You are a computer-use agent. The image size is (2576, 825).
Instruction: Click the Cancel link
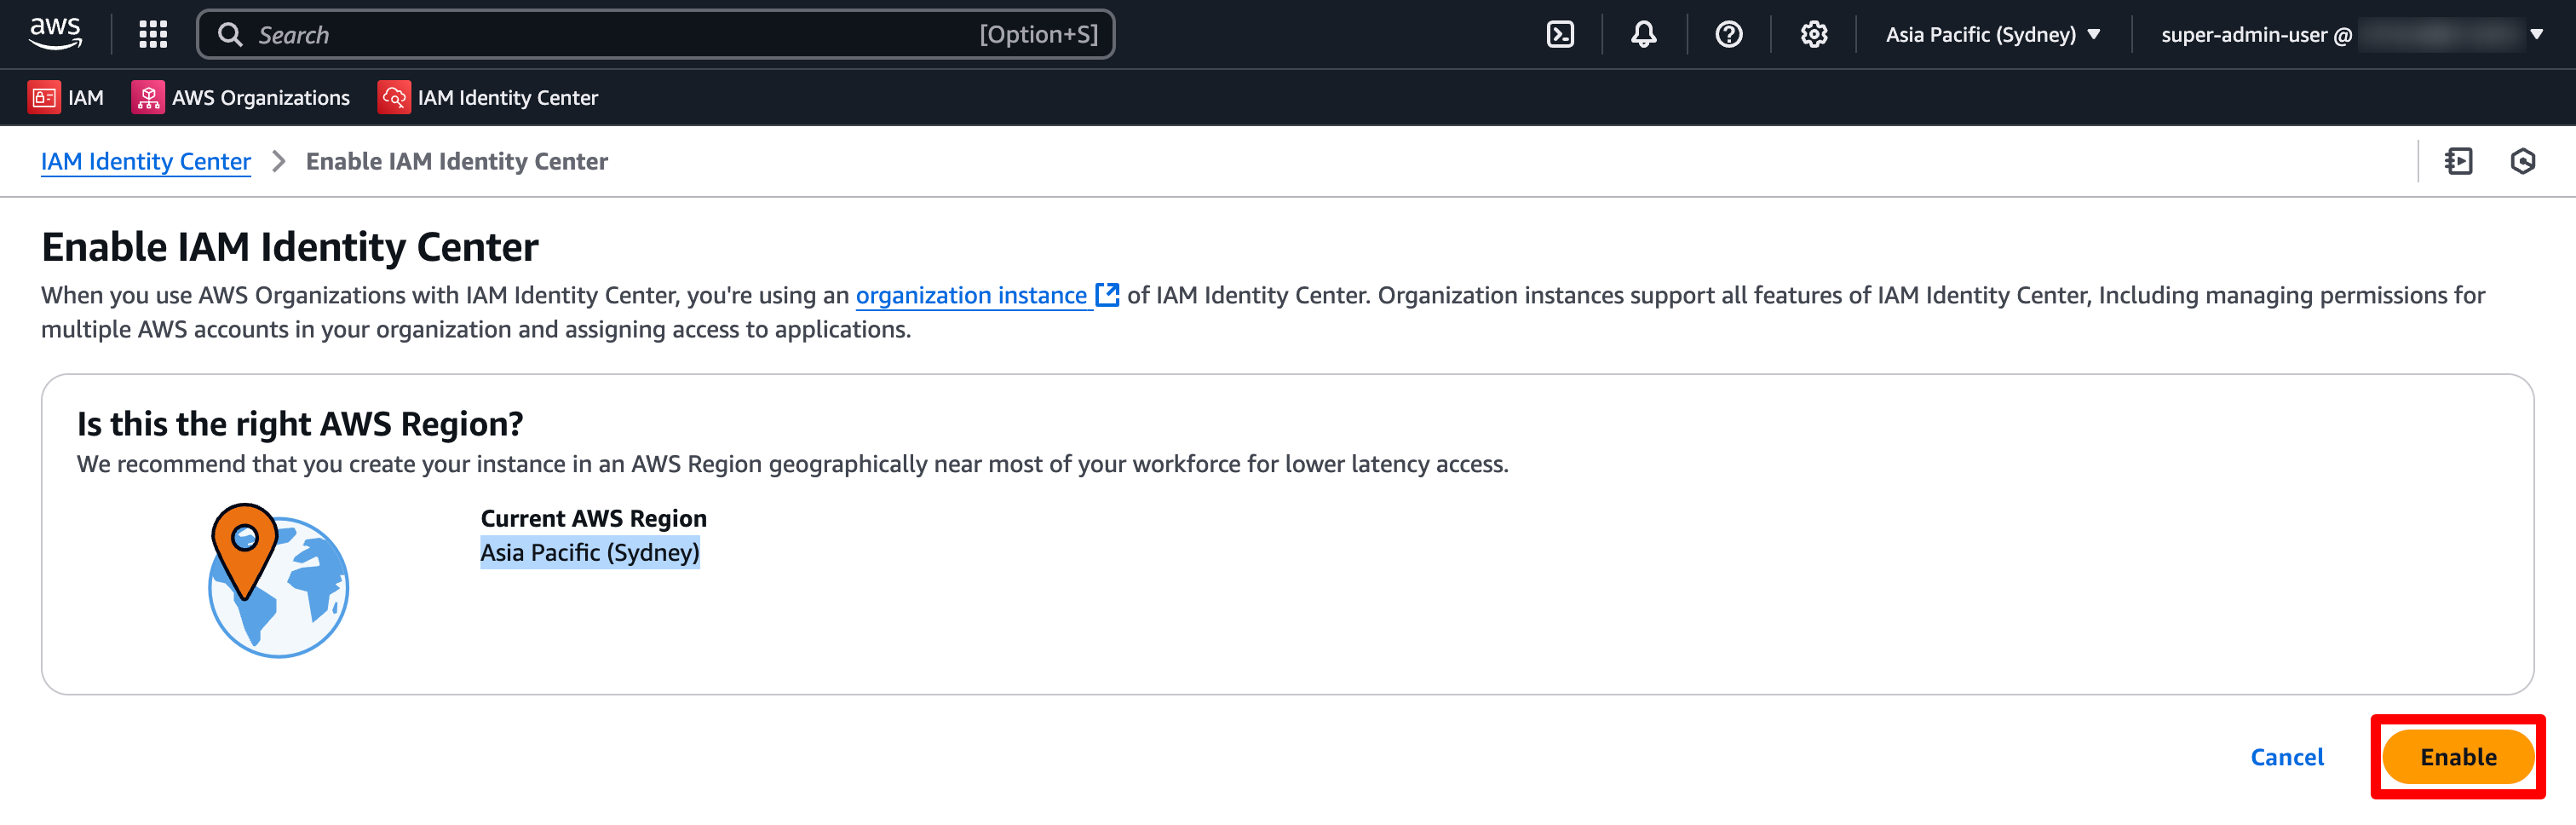pos(2287,757)
